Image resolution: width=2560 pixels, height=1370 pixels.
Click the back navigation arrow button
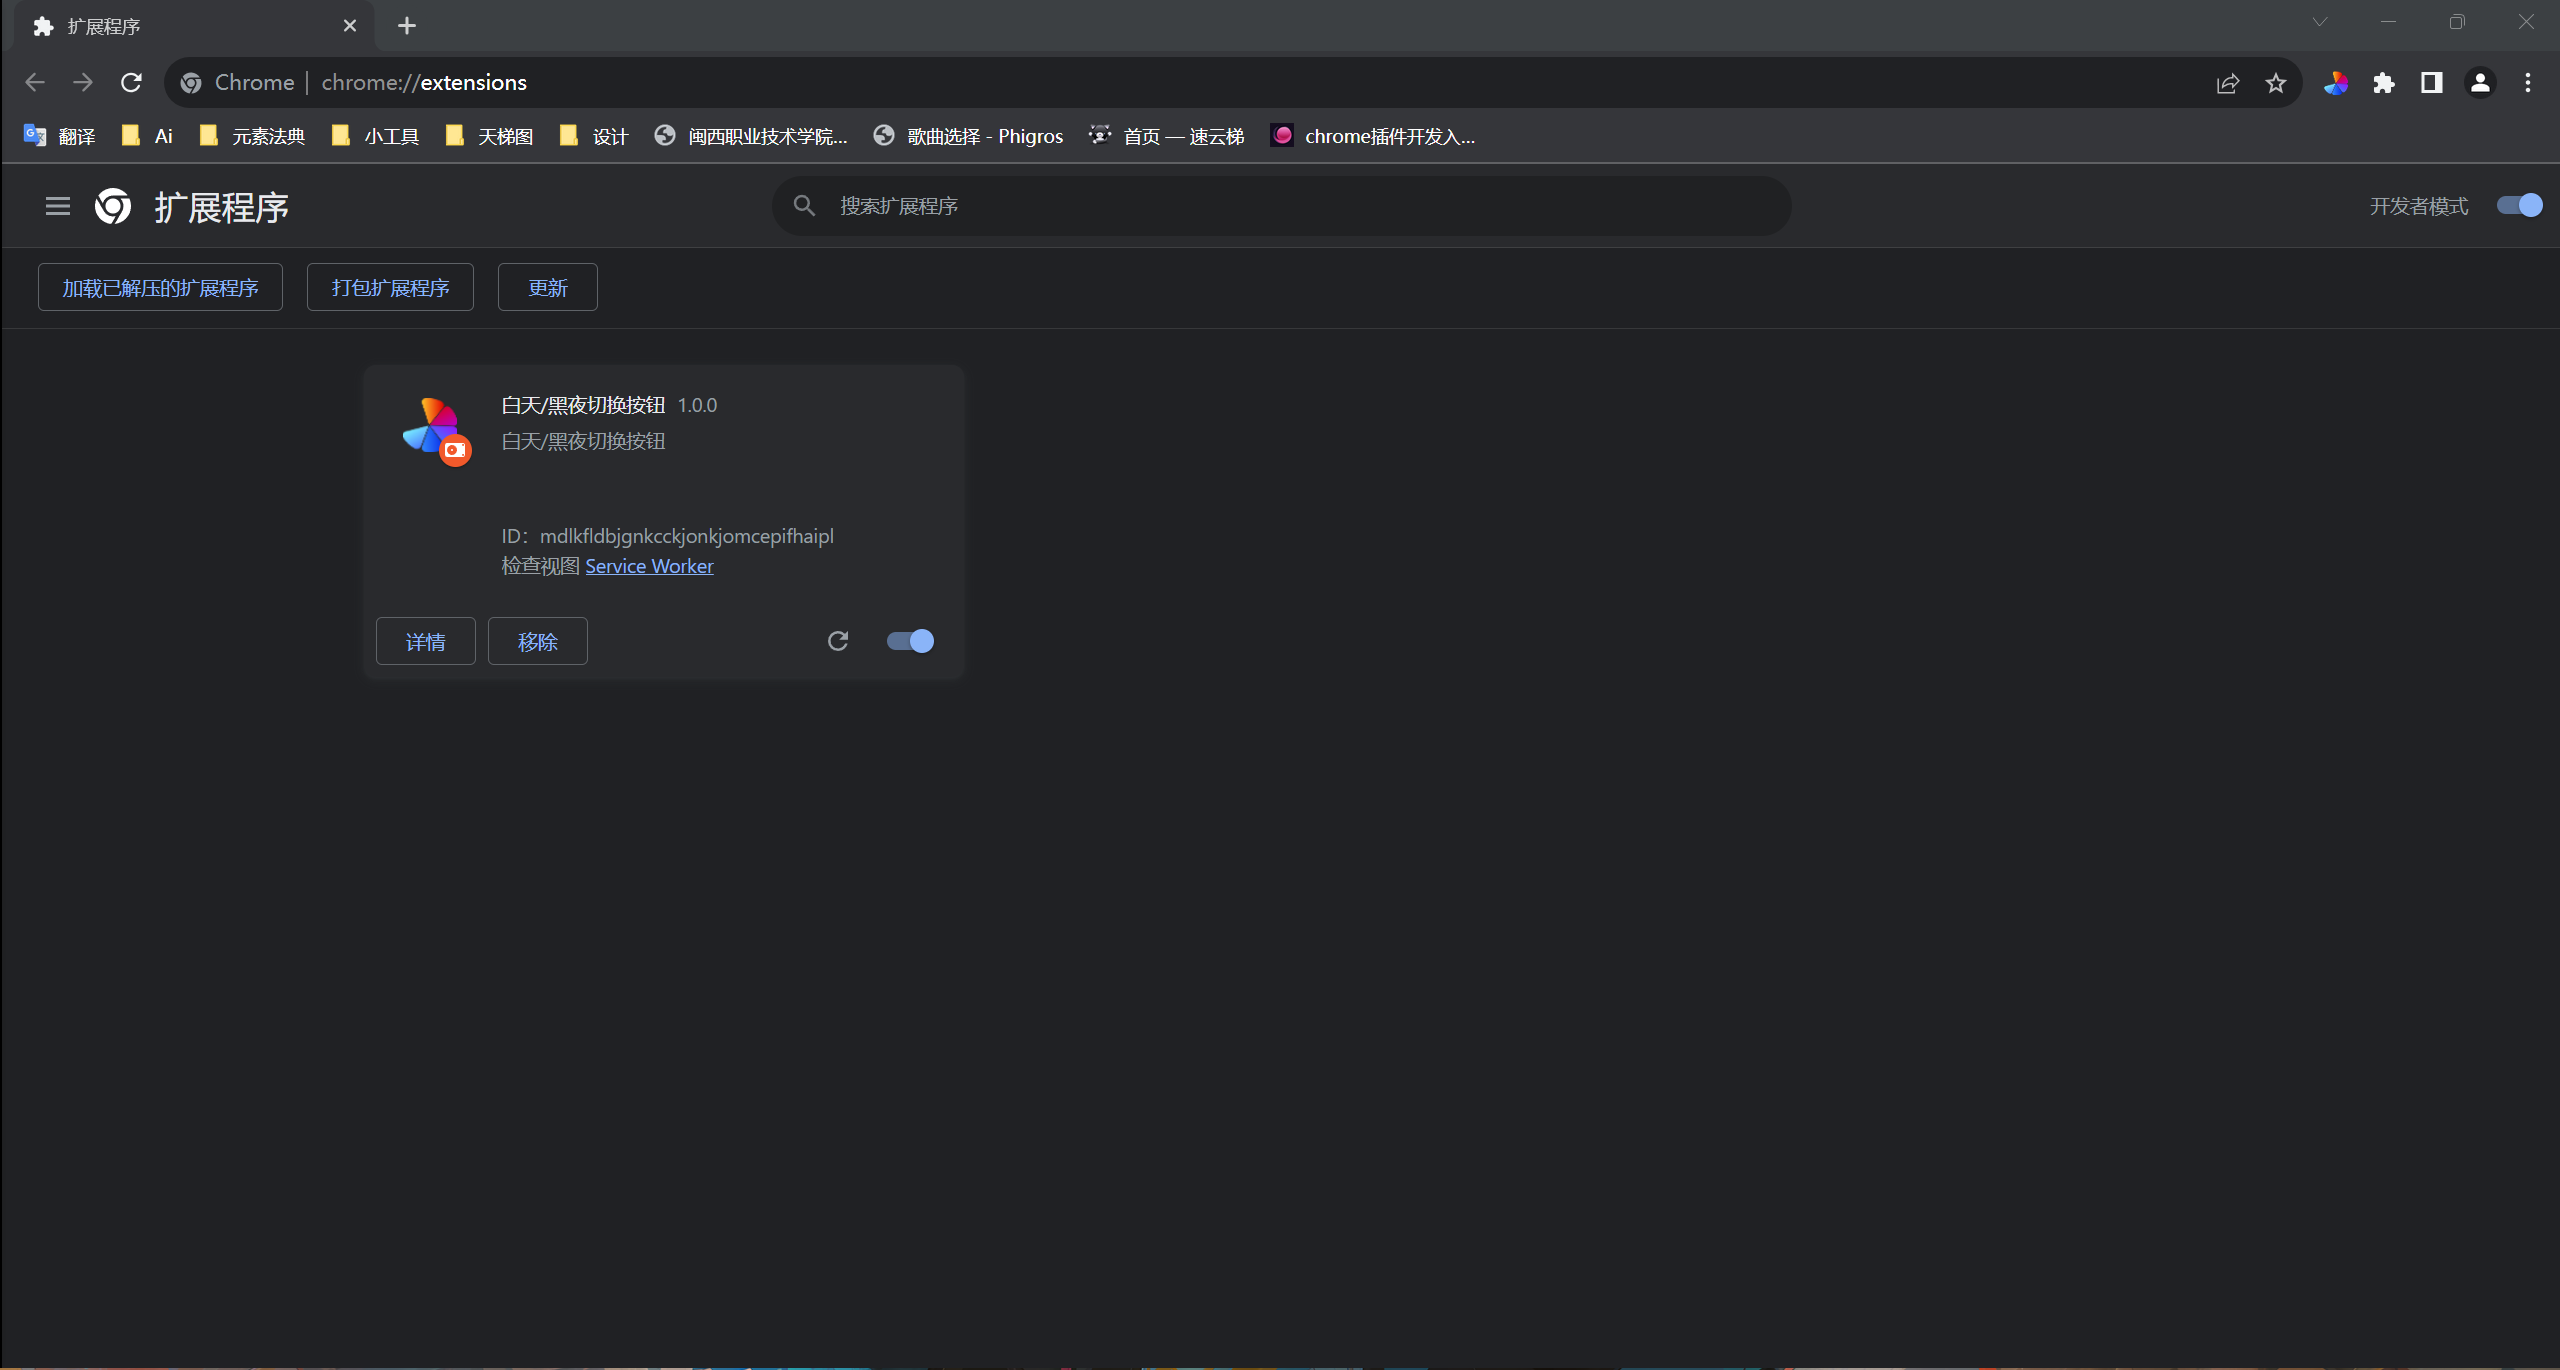pos(34,81)
